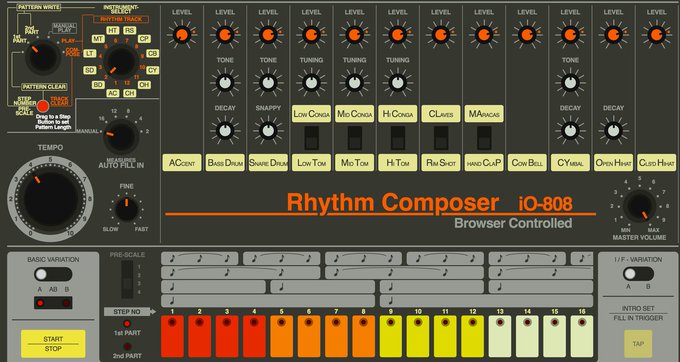The image size is (680, 362).
Task: Select the HT instrument label
Action: 113,30
